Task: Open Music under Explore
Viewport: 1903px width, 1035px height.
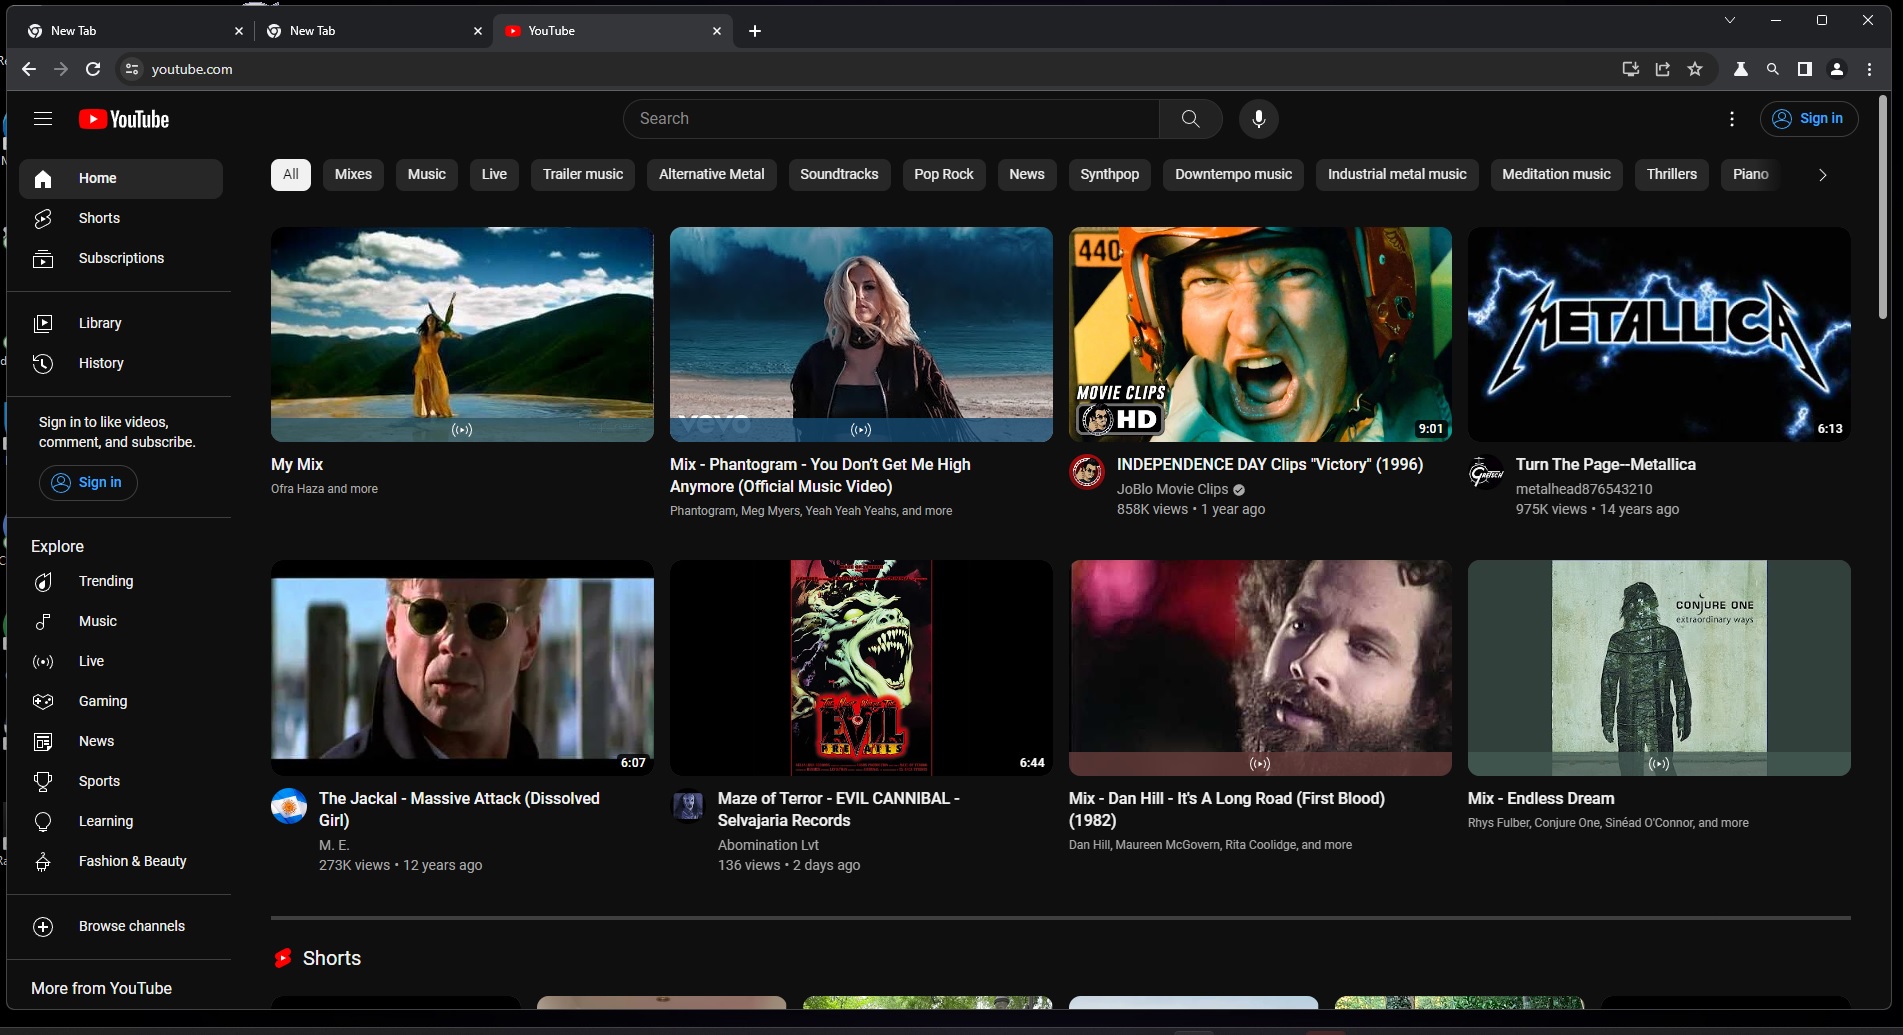Action: (121, 621)
